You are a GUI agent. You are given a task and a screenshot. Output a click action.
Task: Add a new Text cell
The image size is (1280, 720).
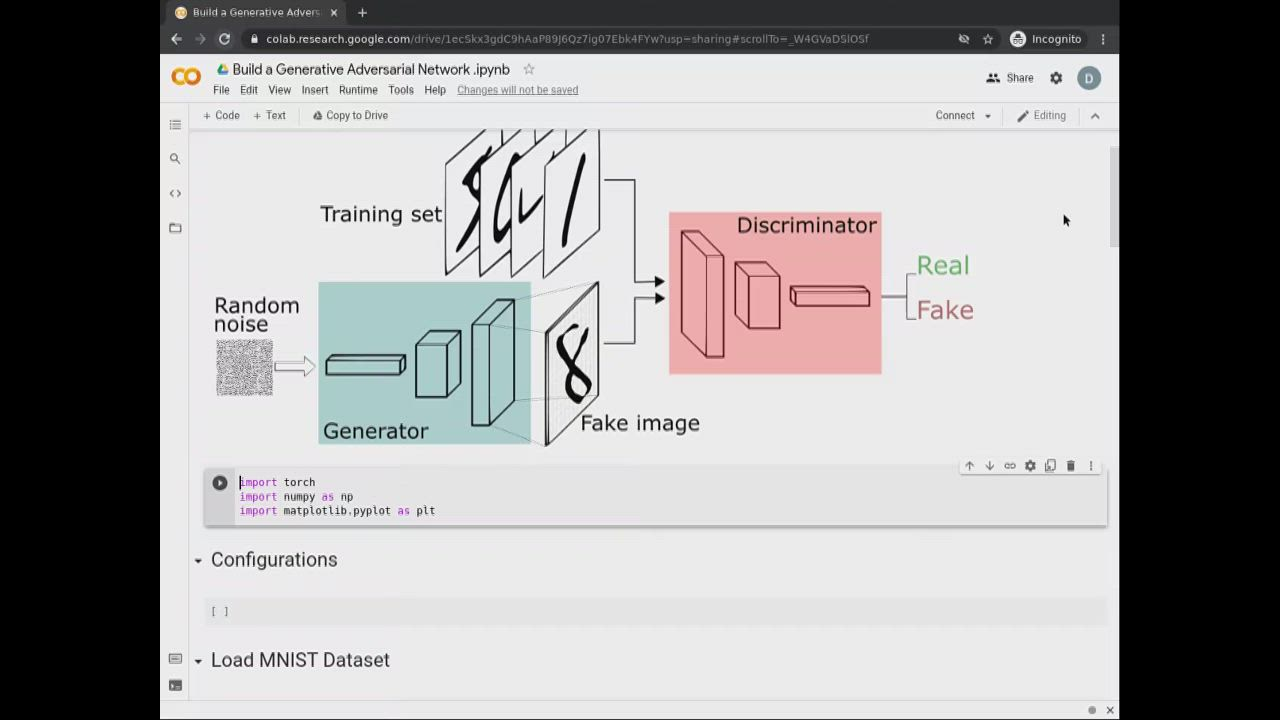(x=269, y=116)
